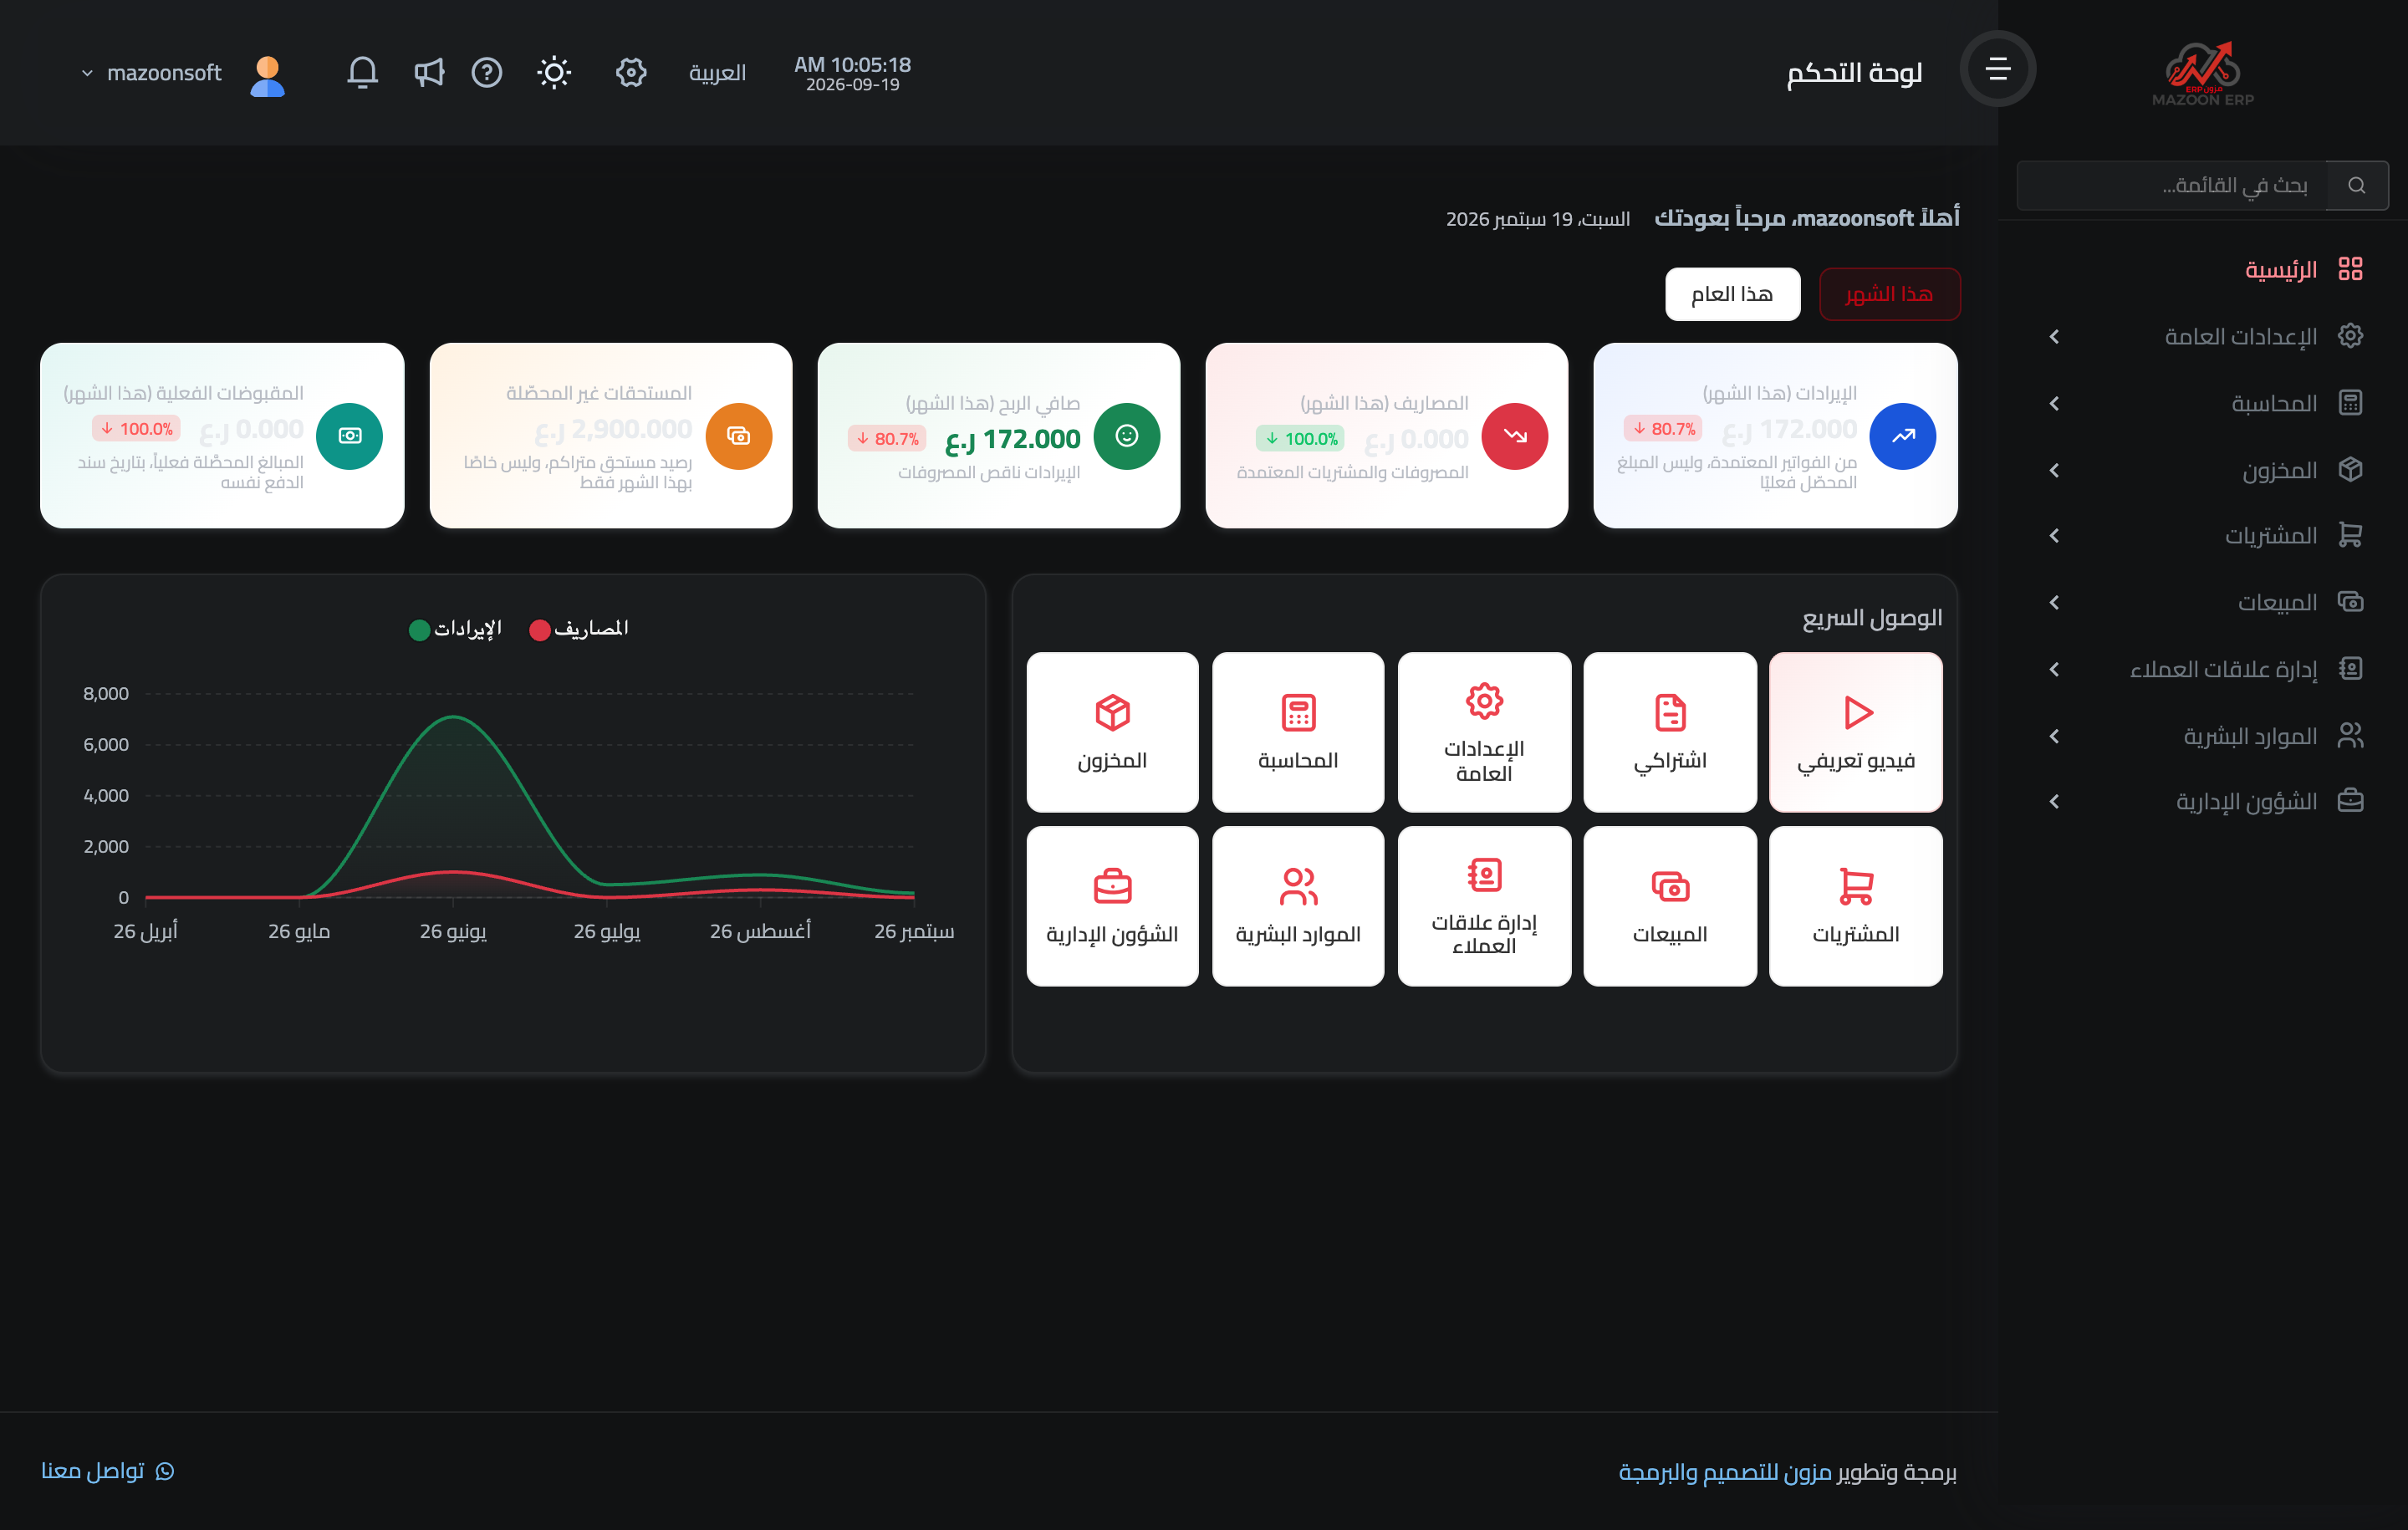2408x1530 pixels.
Task: Click the teal actual receipts cash icon
Action: click(350, 436)
